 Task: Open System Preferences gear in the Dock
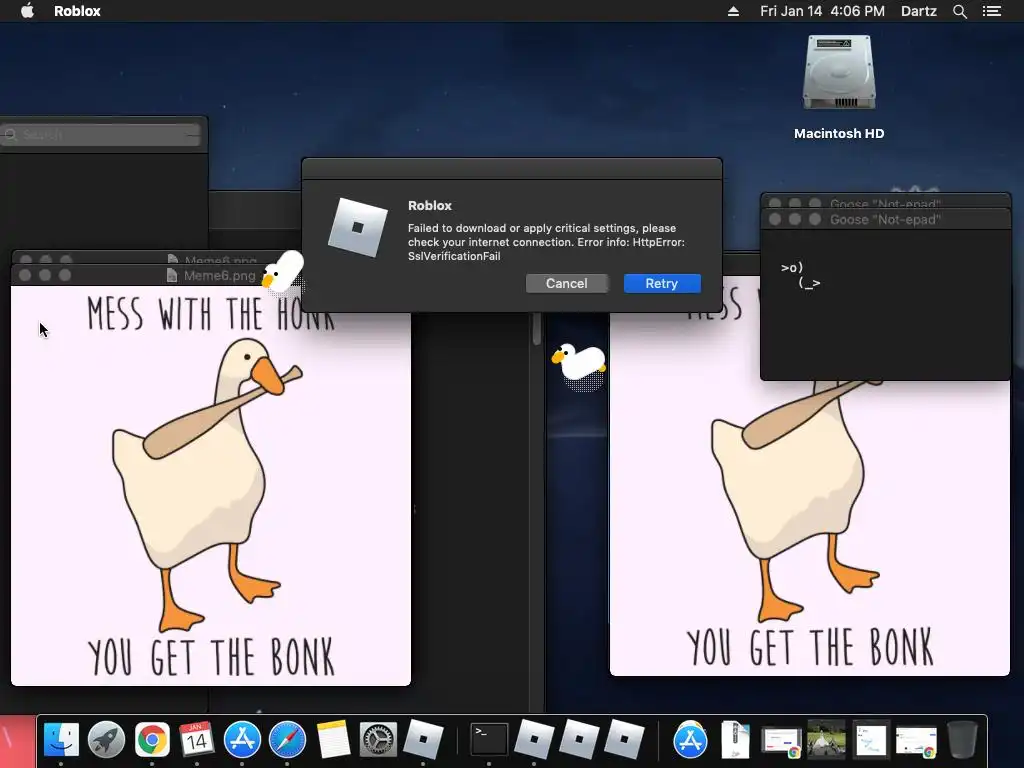(378, 740)
